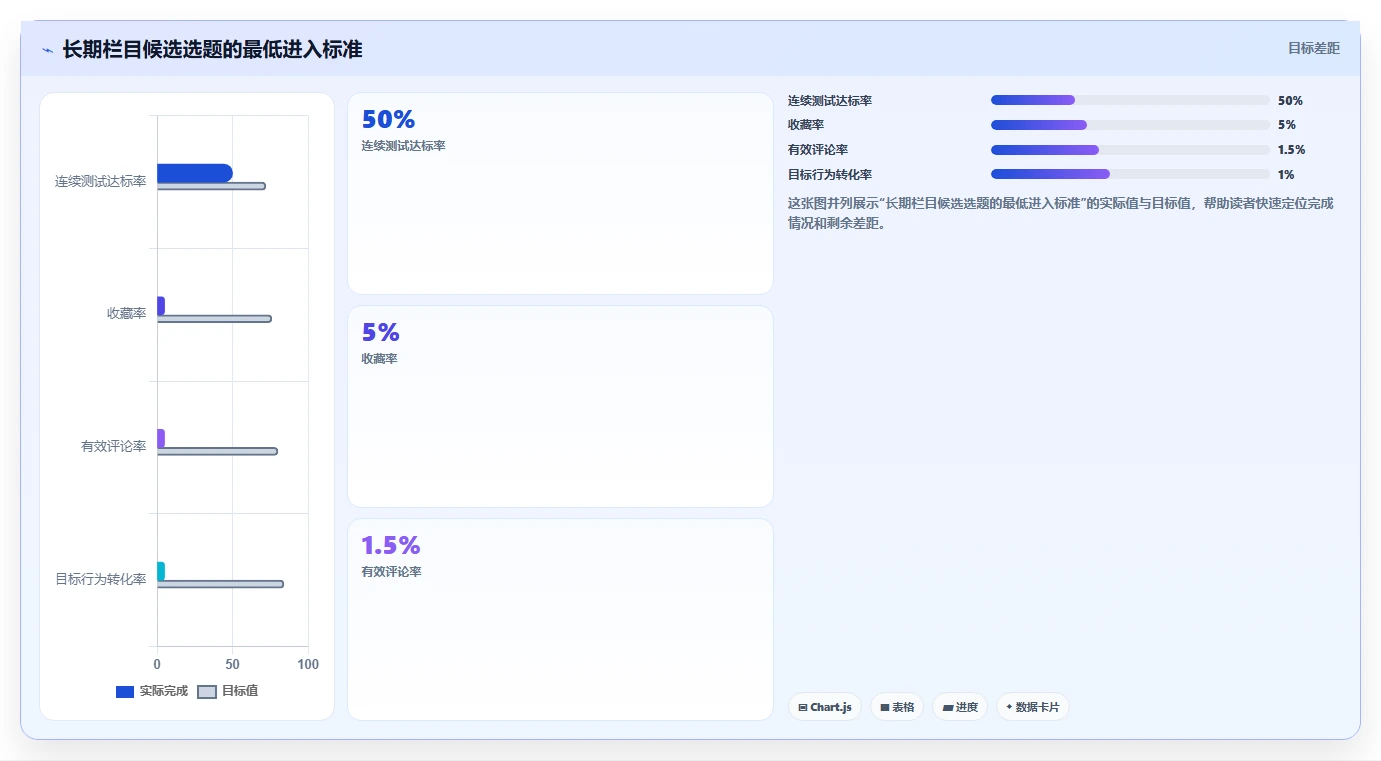
Task: Click the 有效评论率 progress bar
Action: pyautogui.click(x=1130, y=150)
